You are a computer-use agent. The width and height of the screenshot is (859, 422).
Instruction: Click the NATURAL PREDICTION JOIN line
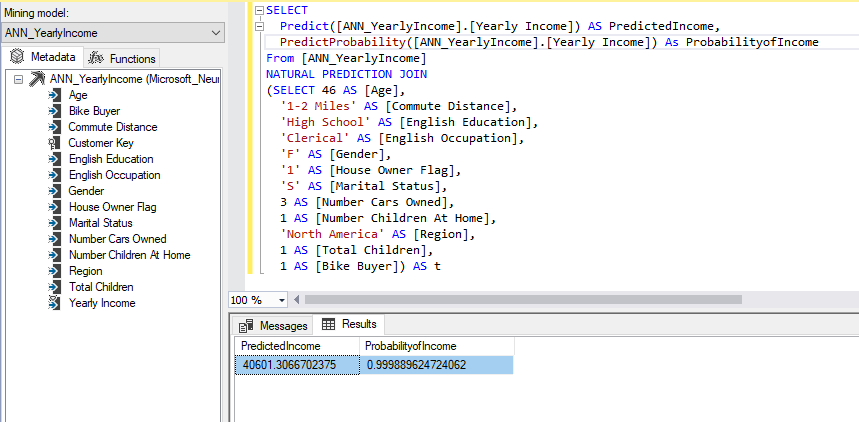[x=347, y=74]
